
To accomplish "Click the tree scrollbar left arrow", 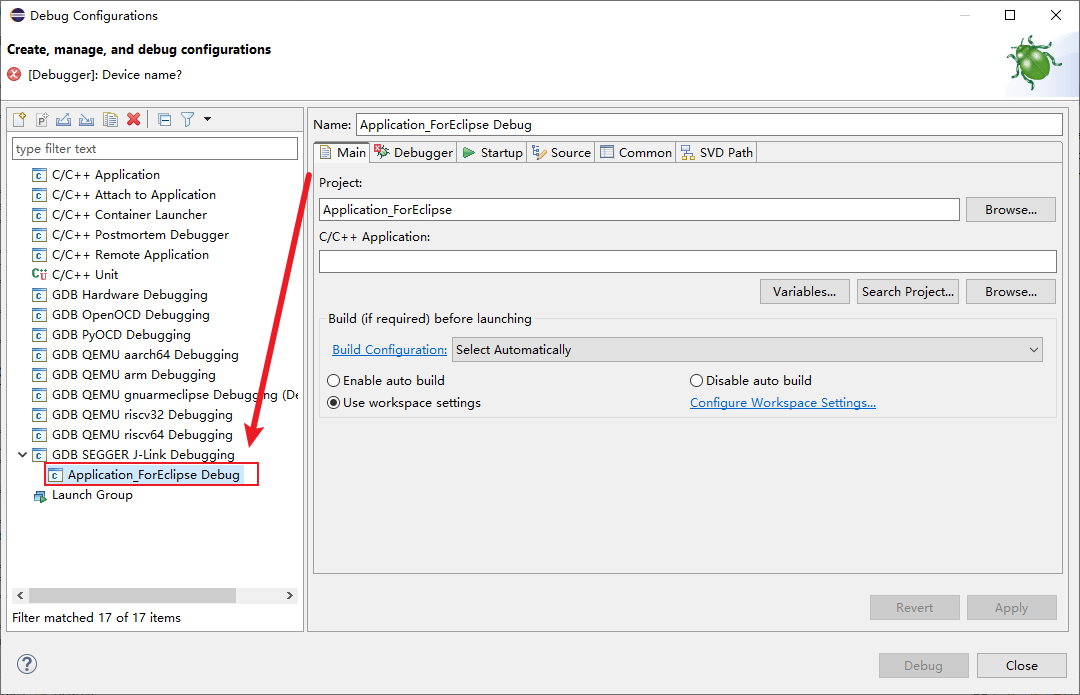I will pos(20,595).
